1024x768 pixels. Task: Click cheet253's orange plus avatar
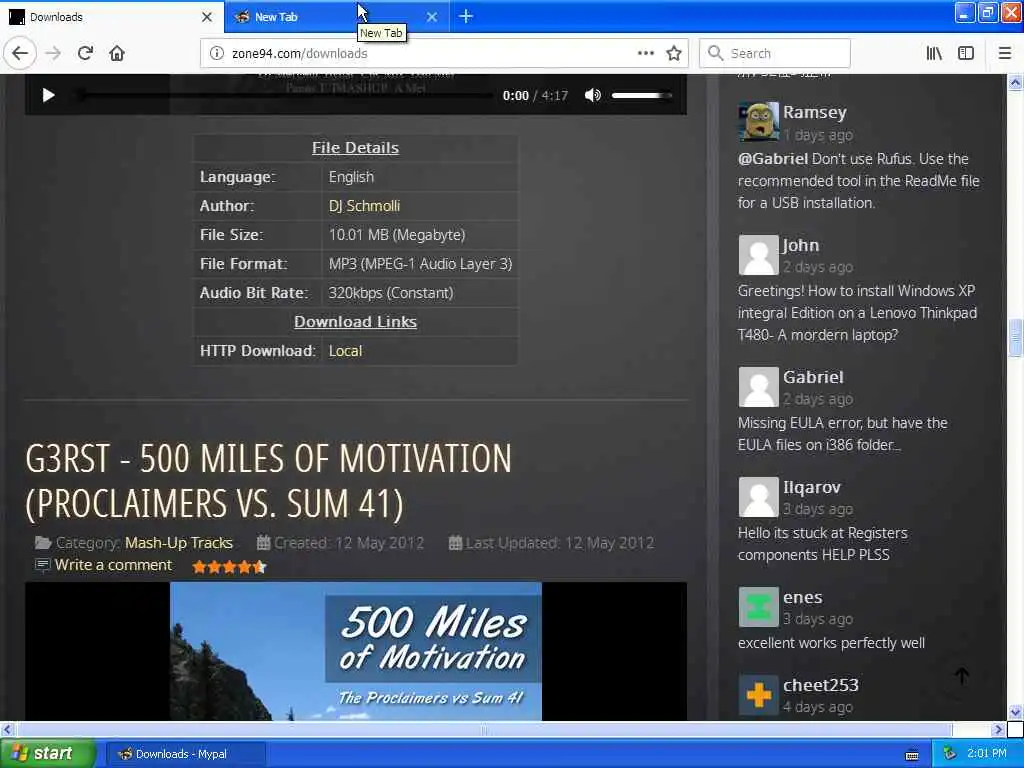[x=758, y=695]
